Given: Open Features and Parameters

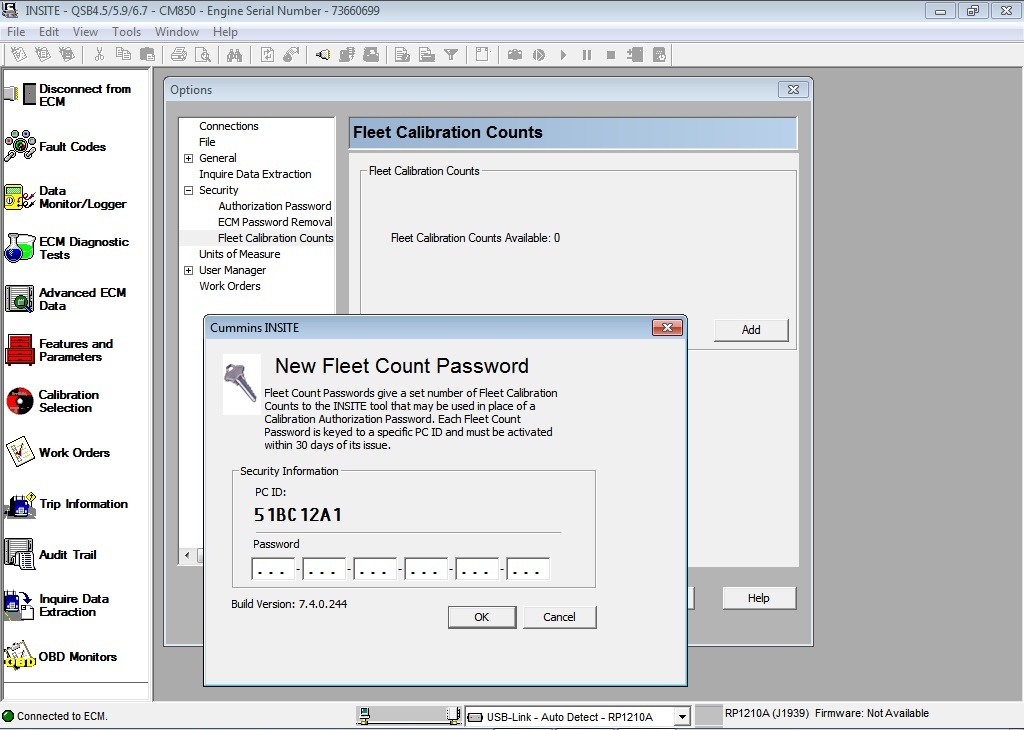Looking at the screenshot, I should [59, 350].
